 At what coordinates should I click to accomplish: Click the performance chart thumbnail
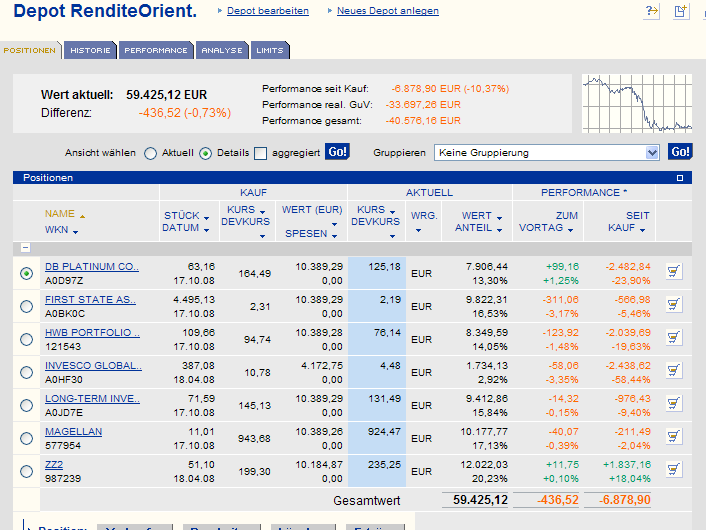point(637,104)
